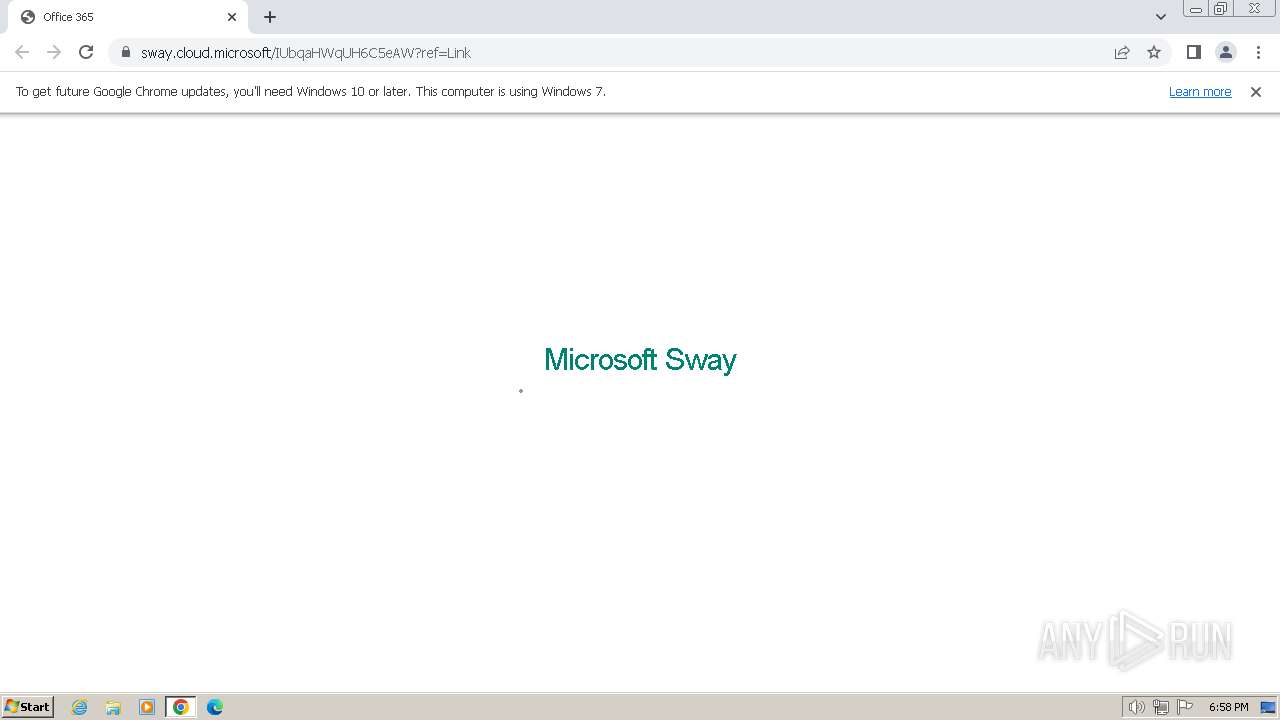The image size is (1280, 720).
Task: Reload the Sway page
Action: 86,52
